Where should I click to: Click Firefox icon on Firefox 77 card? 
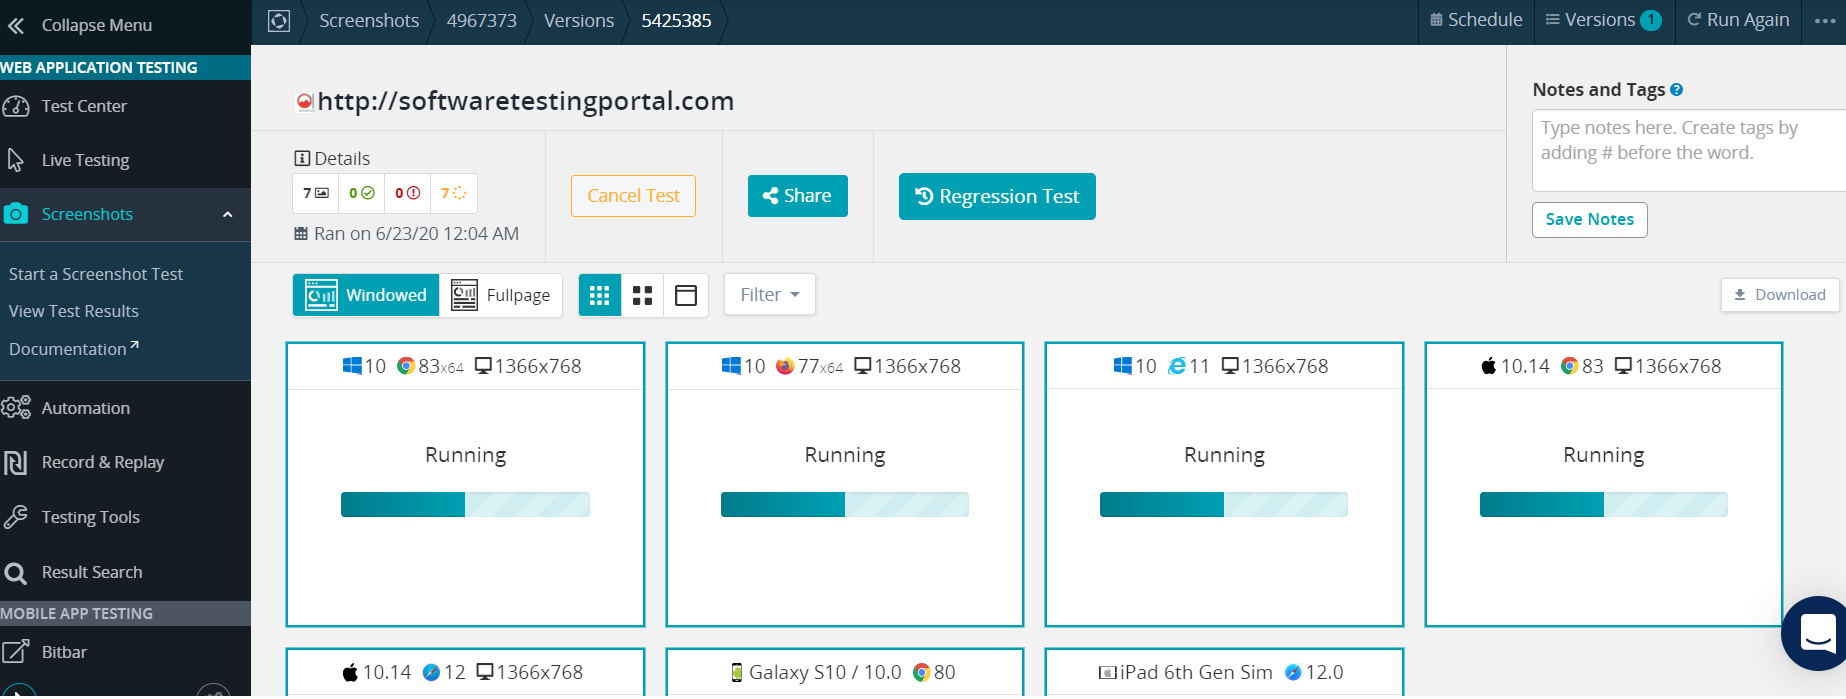coord(785,366)
